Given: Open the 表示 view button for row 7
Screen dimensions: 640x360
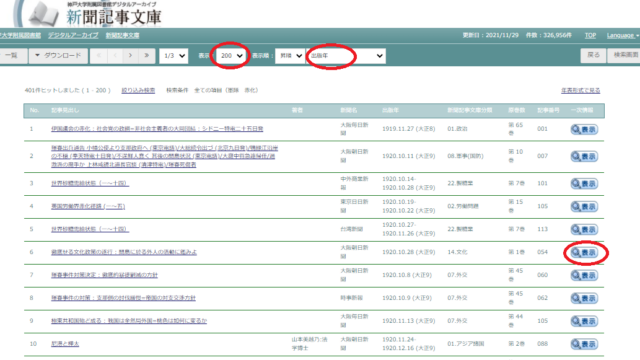Looking at the screenshot, I should (x=584, y=276).
